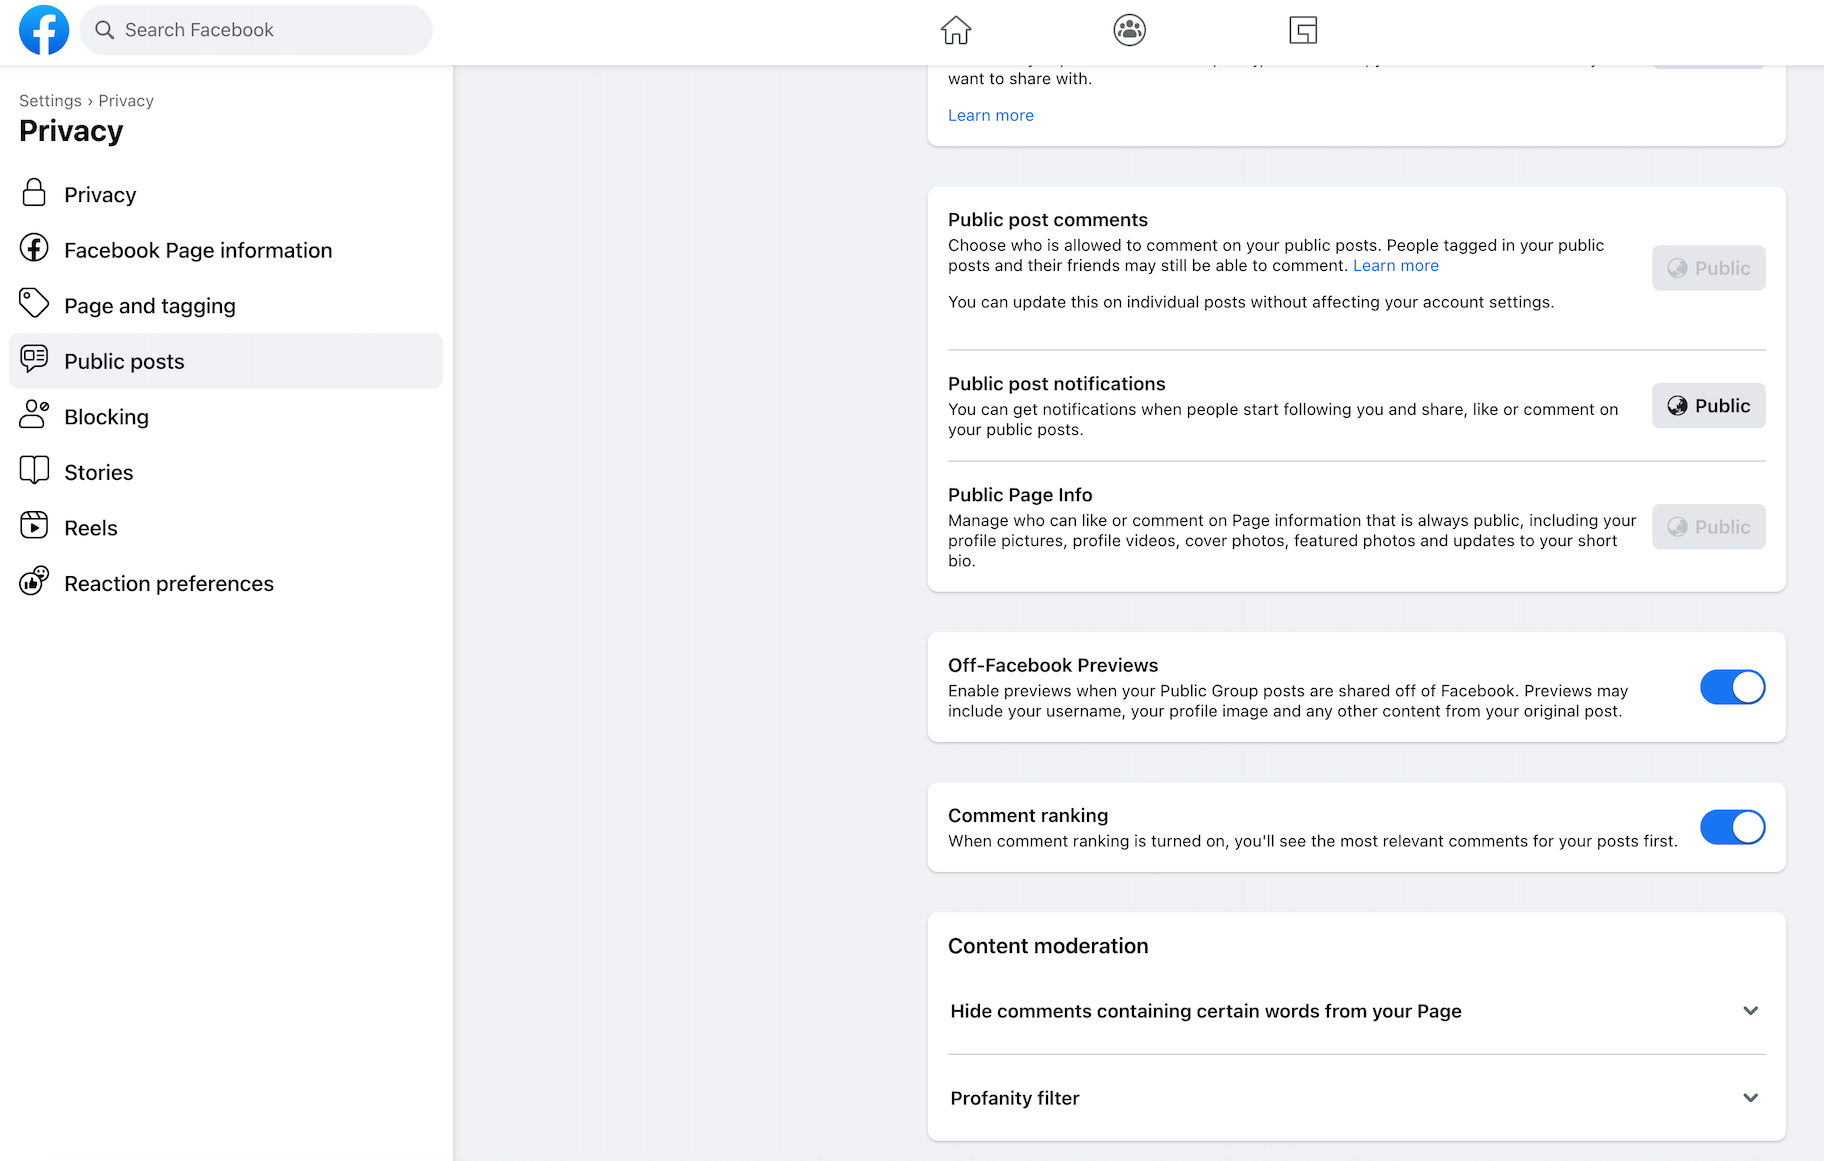Click the Reaction preferences thumbs-up icon

click(x=34, y=582)
